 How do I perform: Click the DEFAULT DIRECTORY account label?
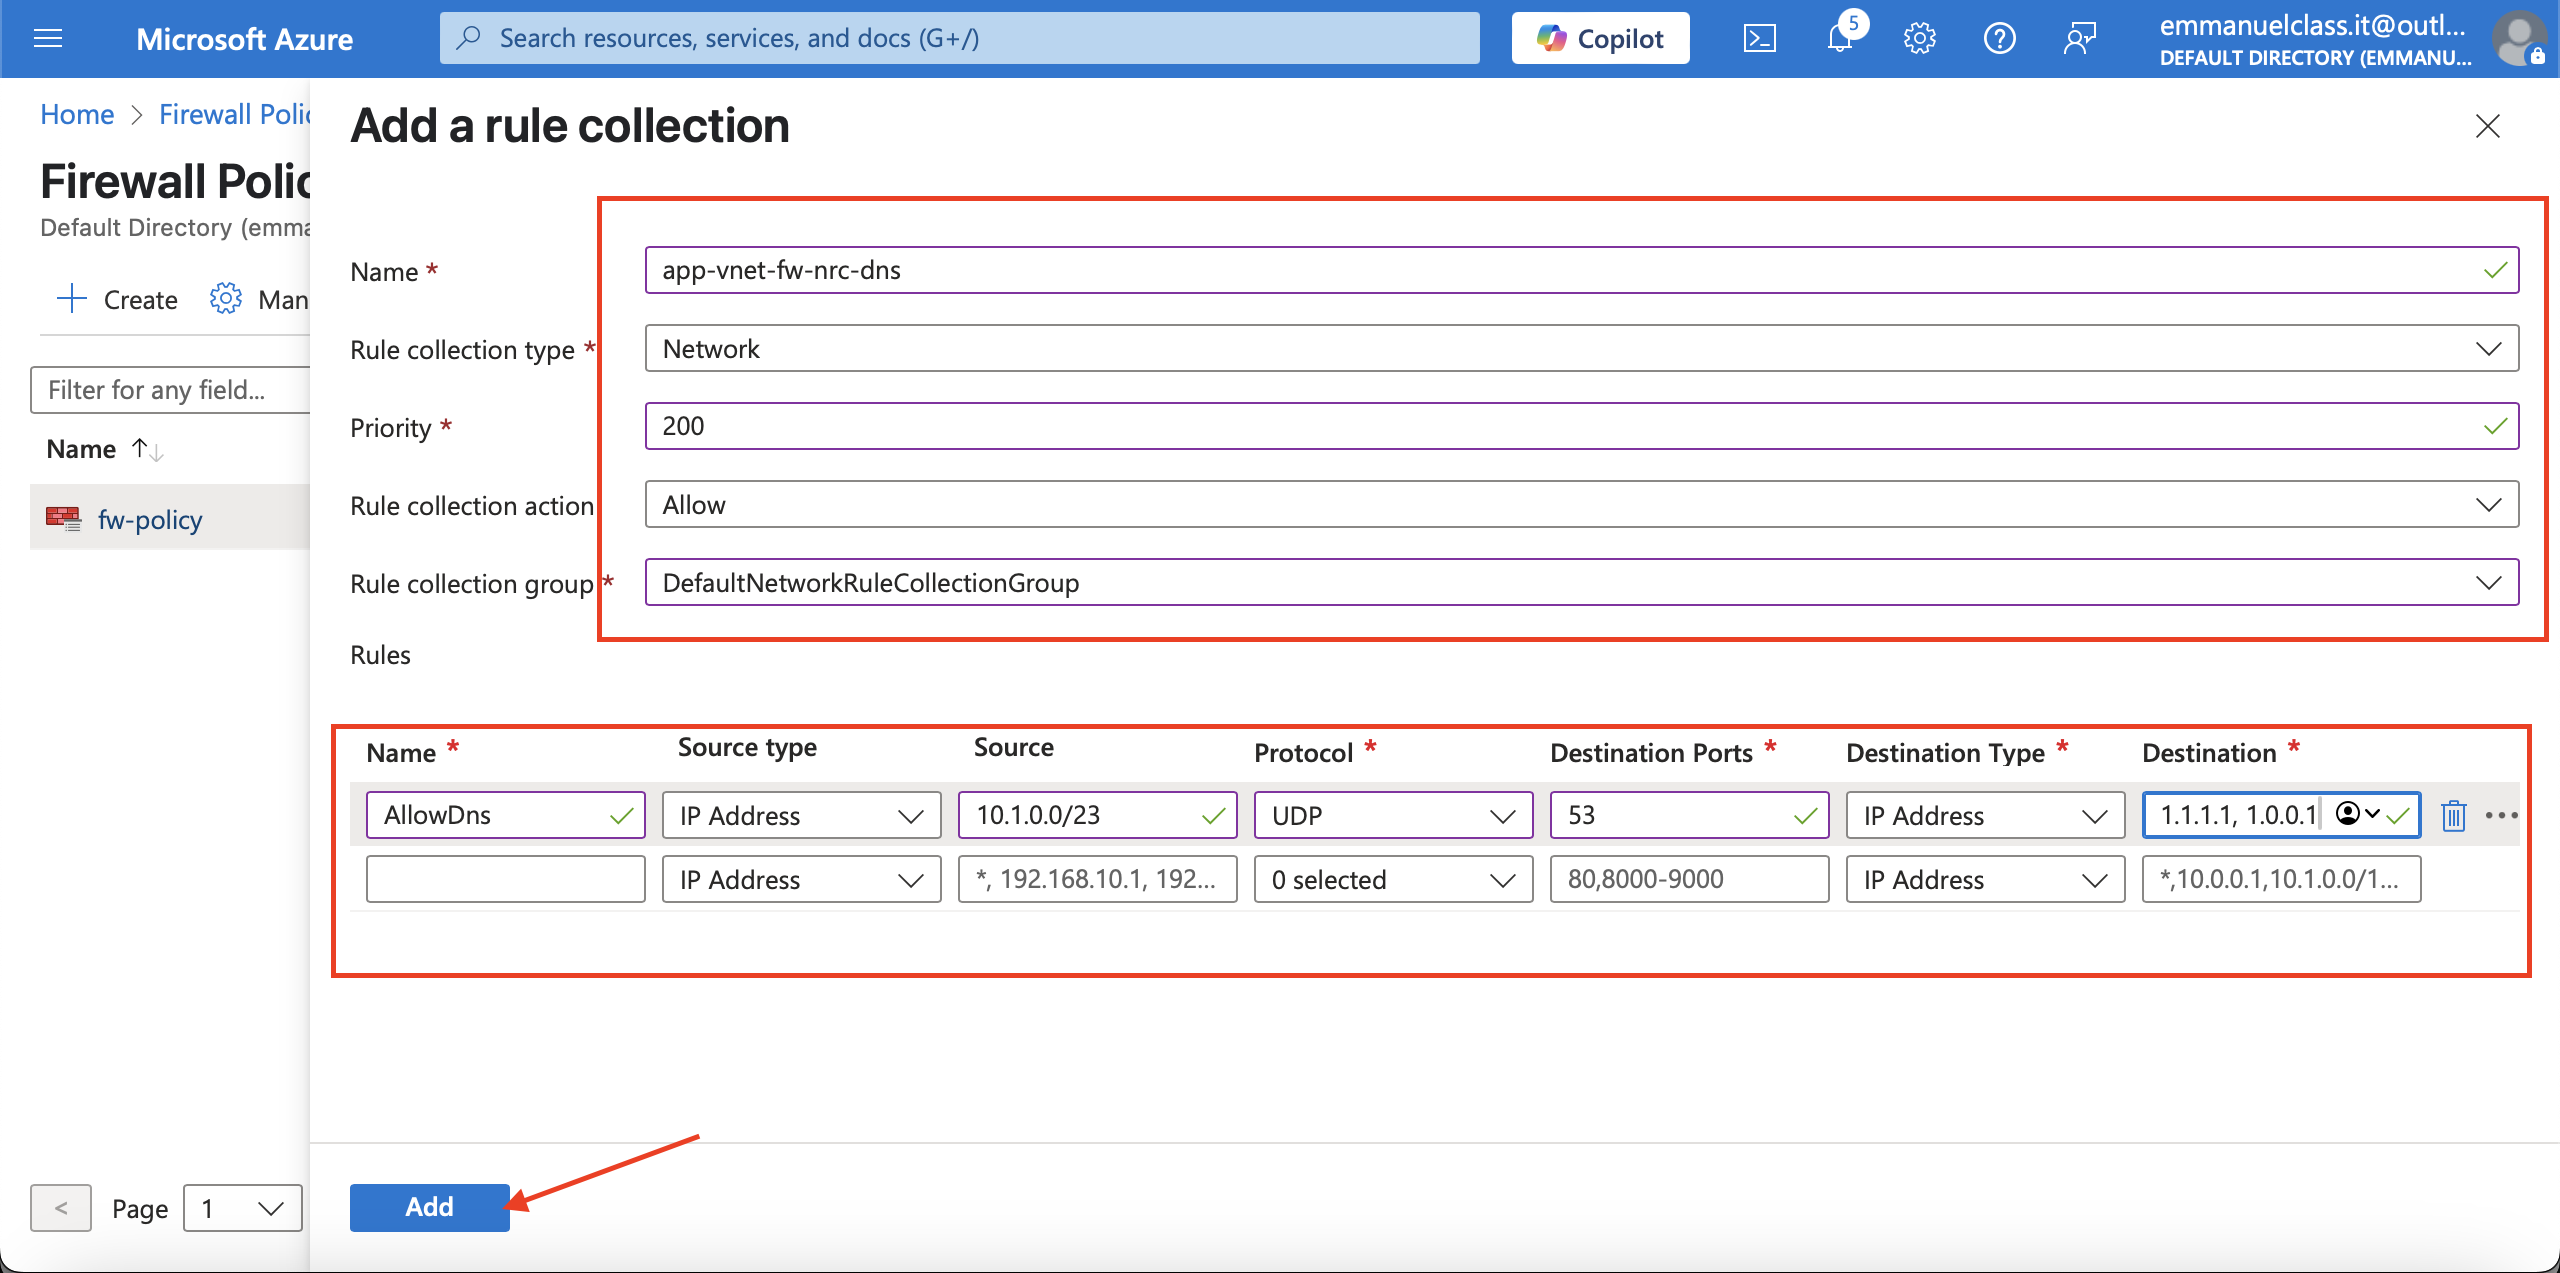tap(2315, 58)
